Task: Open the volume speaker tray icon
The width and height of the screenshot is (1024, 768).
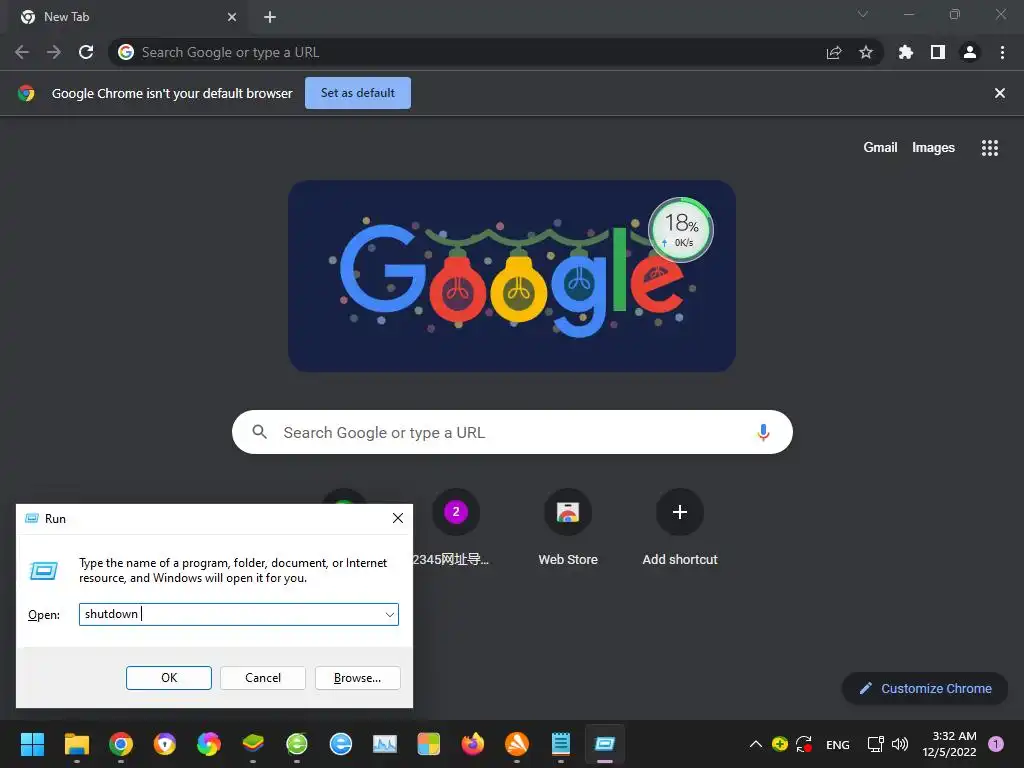Action: click(900, 744)
